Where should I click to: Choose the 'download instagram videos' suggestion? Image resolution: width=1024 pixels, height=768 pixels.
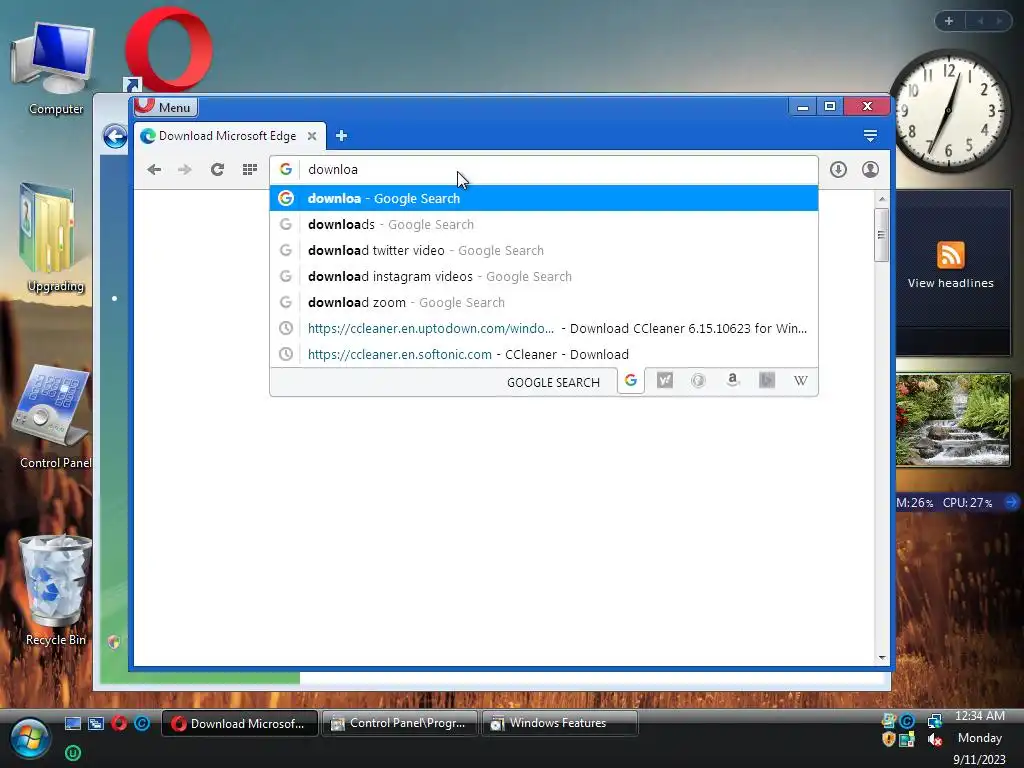click(x=543, y=276)
